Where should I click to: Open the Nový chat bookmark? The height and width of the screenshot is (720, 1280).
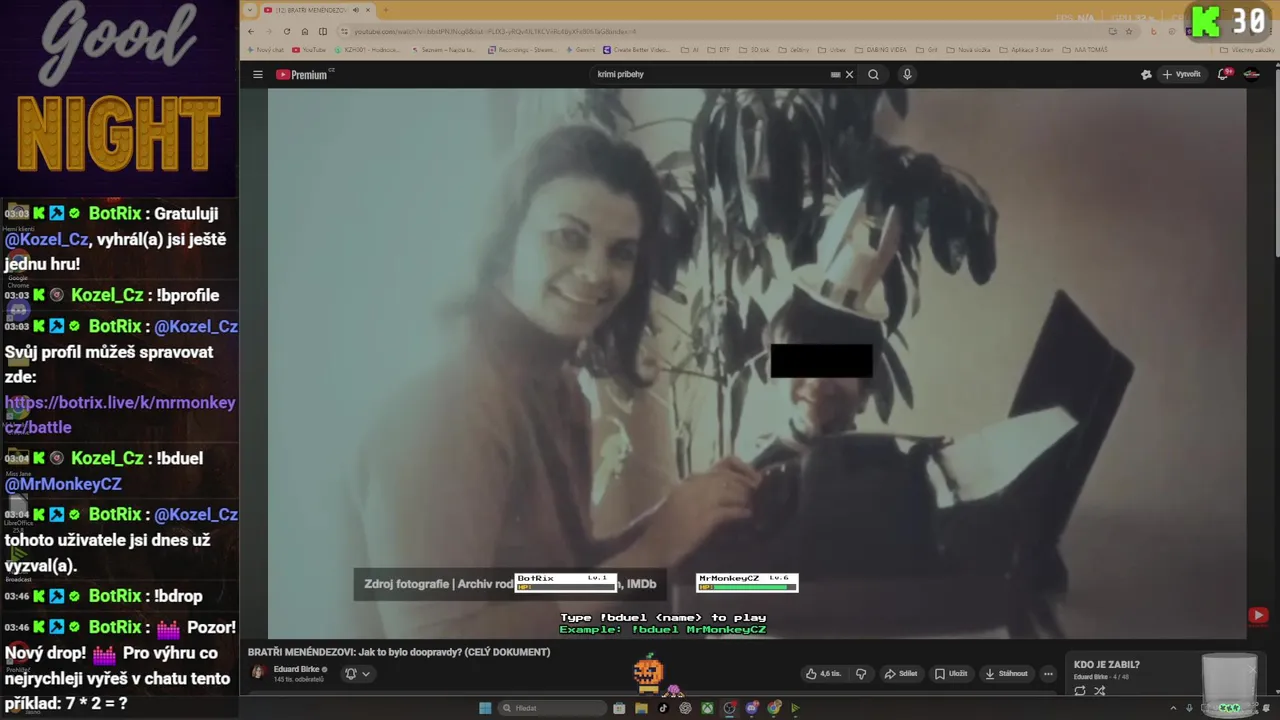click(x=265, y=50)
